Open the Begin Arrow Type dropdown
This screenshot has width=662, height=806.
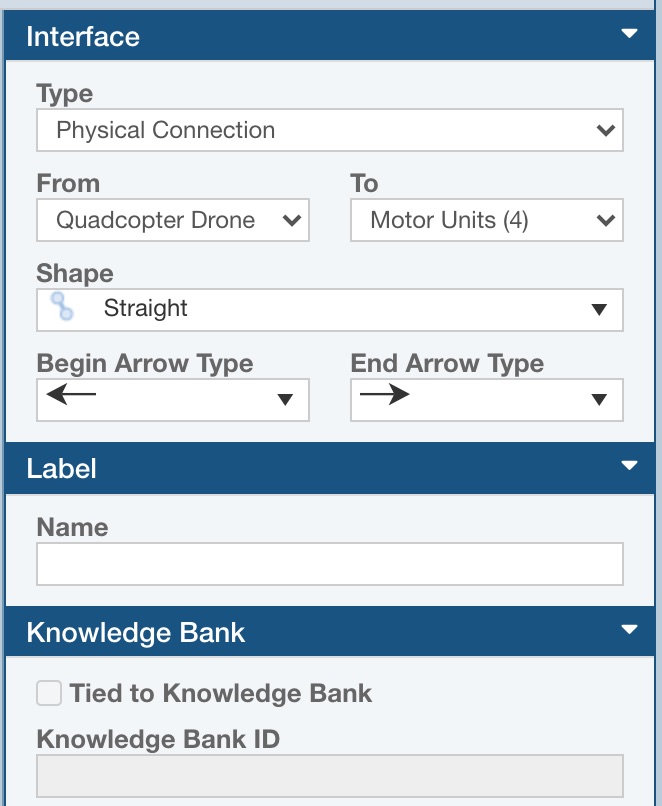pyautogui.click(x=173, y=399)
